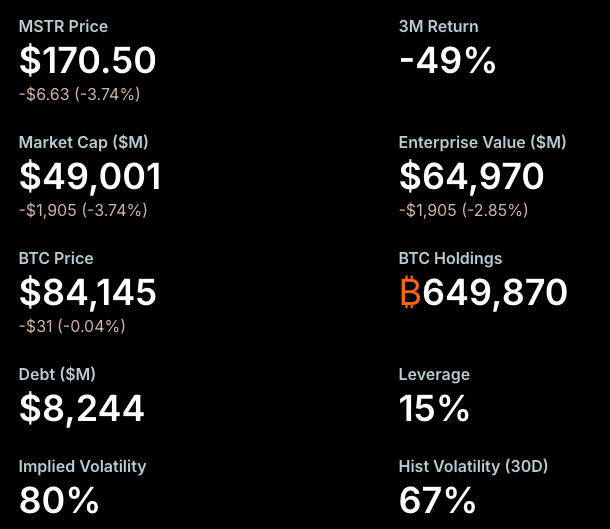
Task: Select the -49% return value
Action: click(447, 61)
